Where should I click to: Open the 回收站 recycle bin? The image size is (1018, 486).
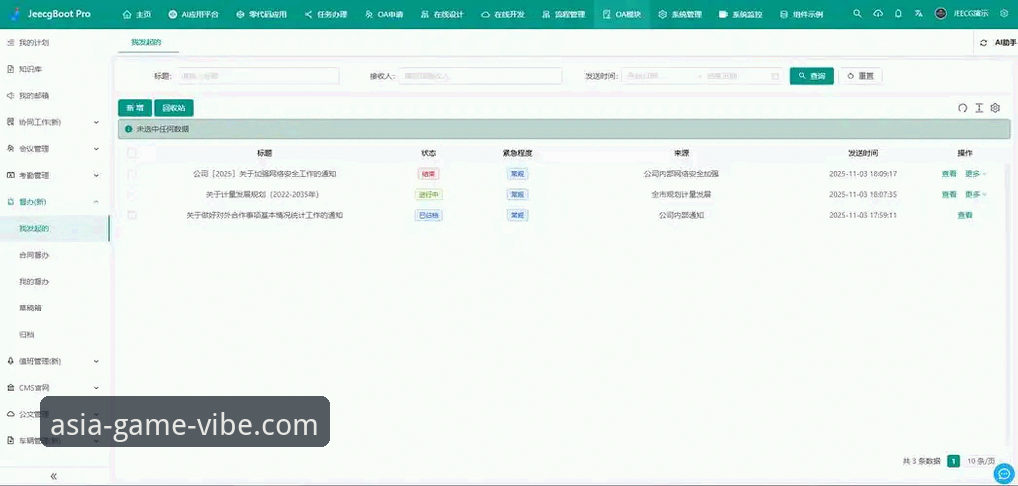[174, 108]
